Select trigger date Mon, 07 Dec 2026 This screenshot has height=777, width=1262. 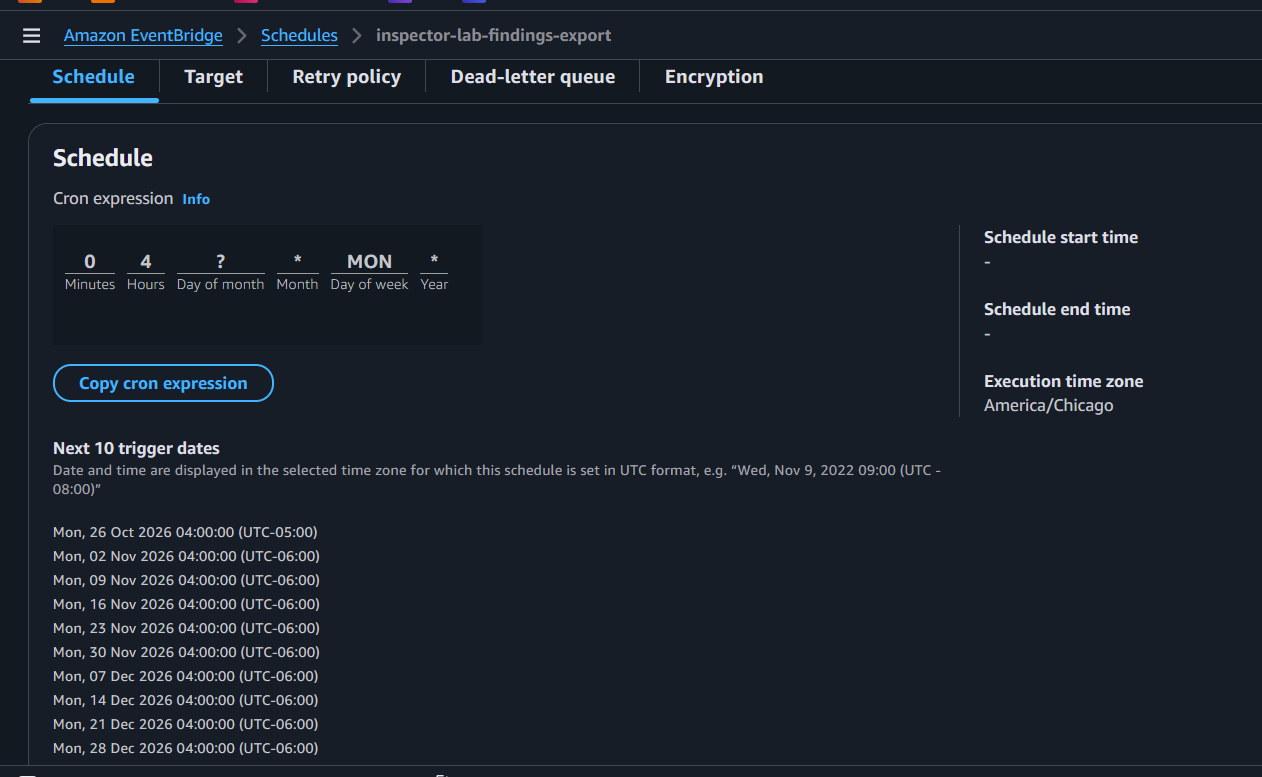pos(186,676)
